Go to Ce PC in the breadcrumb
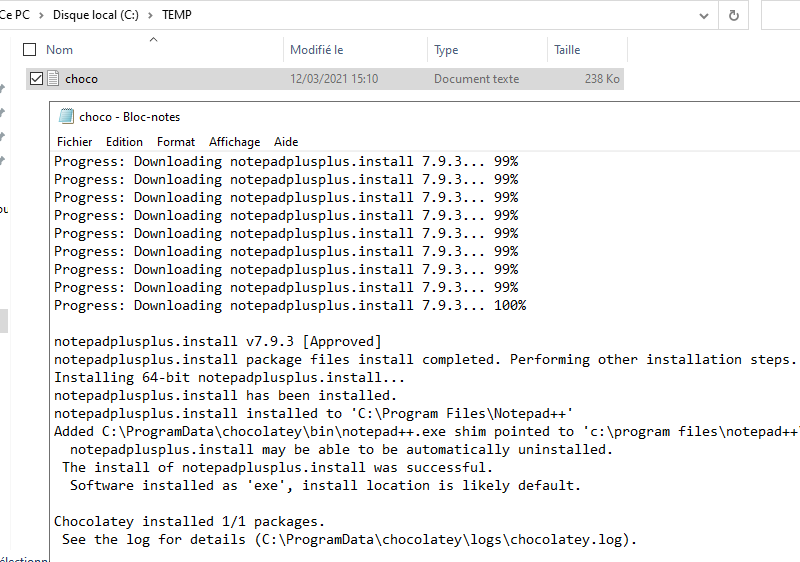 (14, 15)
